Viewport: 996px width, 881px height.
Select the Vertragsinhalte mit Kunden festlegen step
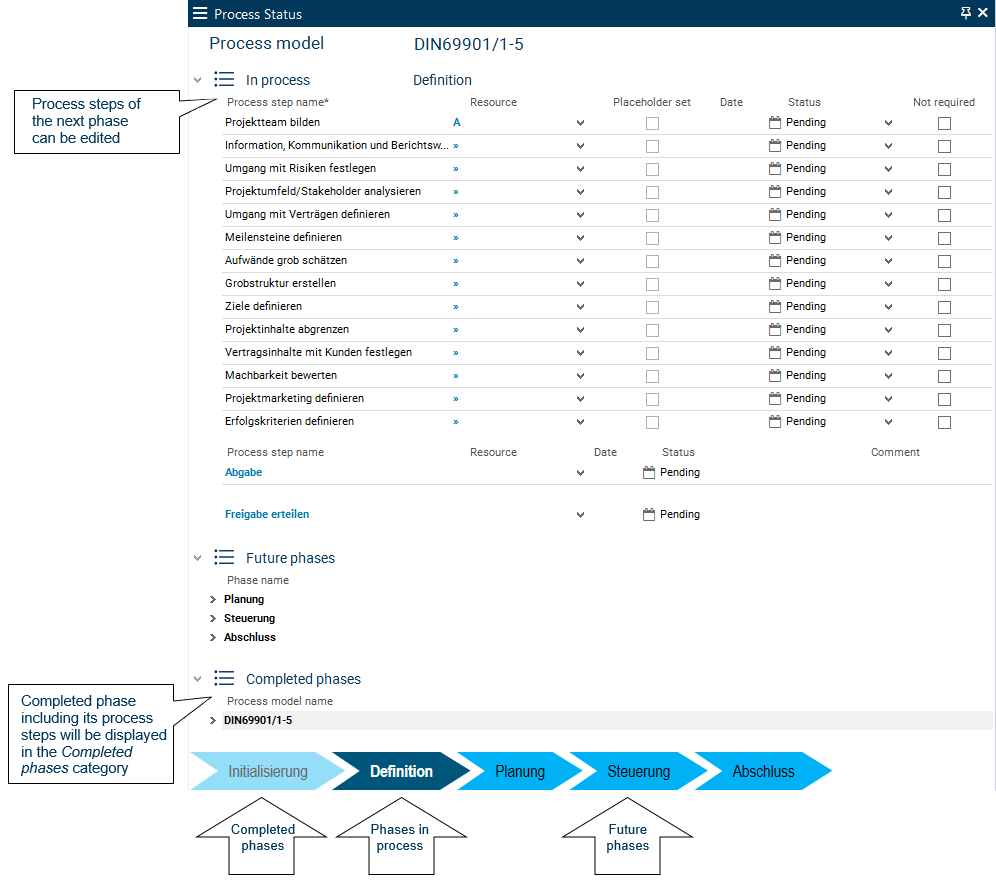point(318,353)
